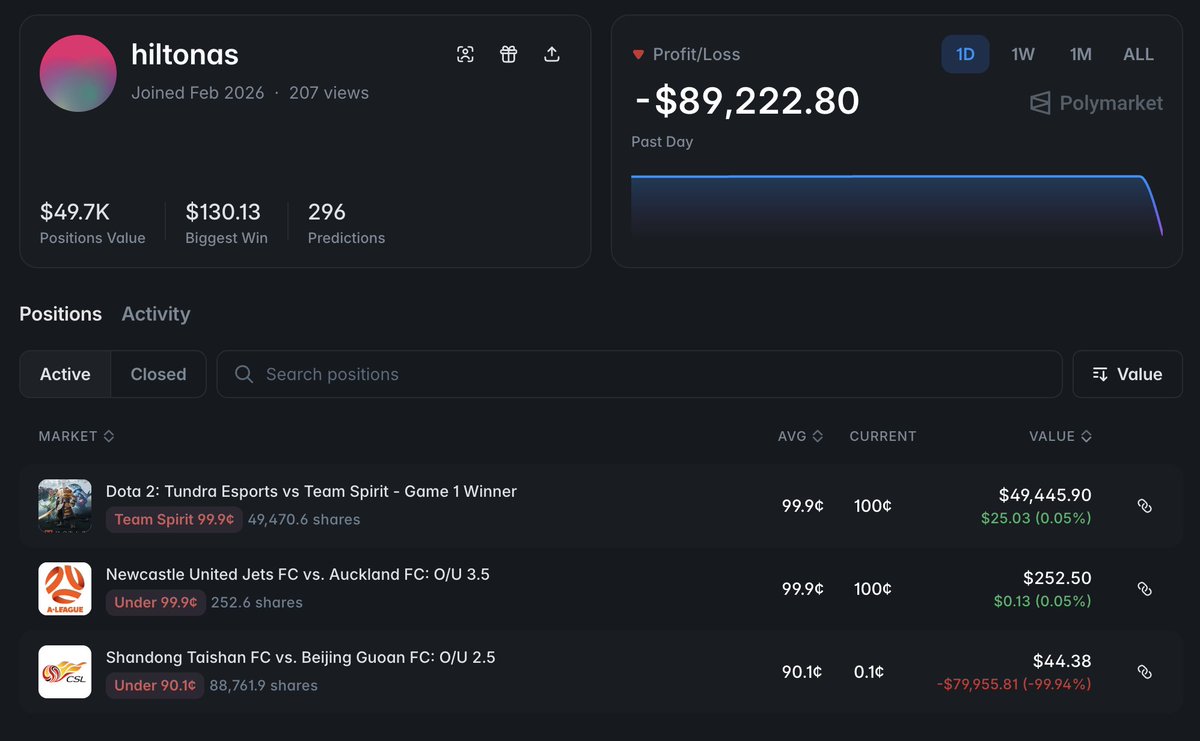This screenshot has height=741, width=1200.
Task: Click the -$89,222.80 profit/loss amount
Action: point(746,101)
